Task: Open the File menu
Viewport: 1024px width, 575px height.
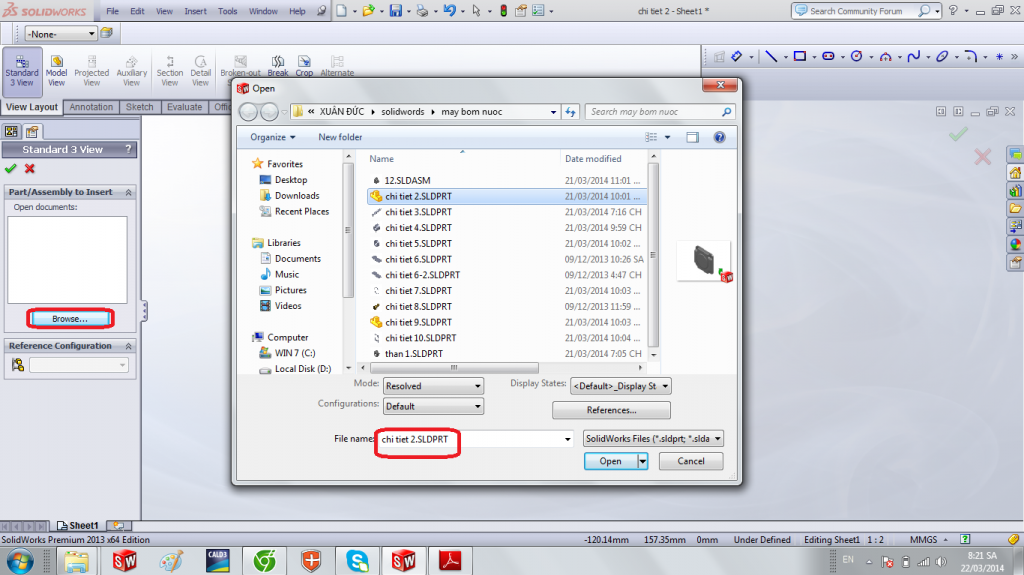Action: point(112,11)
